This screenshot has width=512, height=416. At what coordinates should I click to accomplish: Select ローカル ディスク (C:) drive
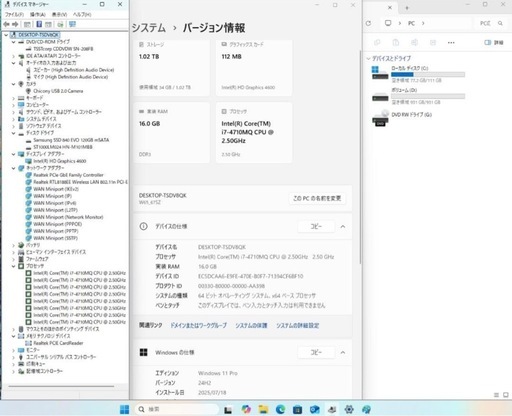click(x=418, y=74)
